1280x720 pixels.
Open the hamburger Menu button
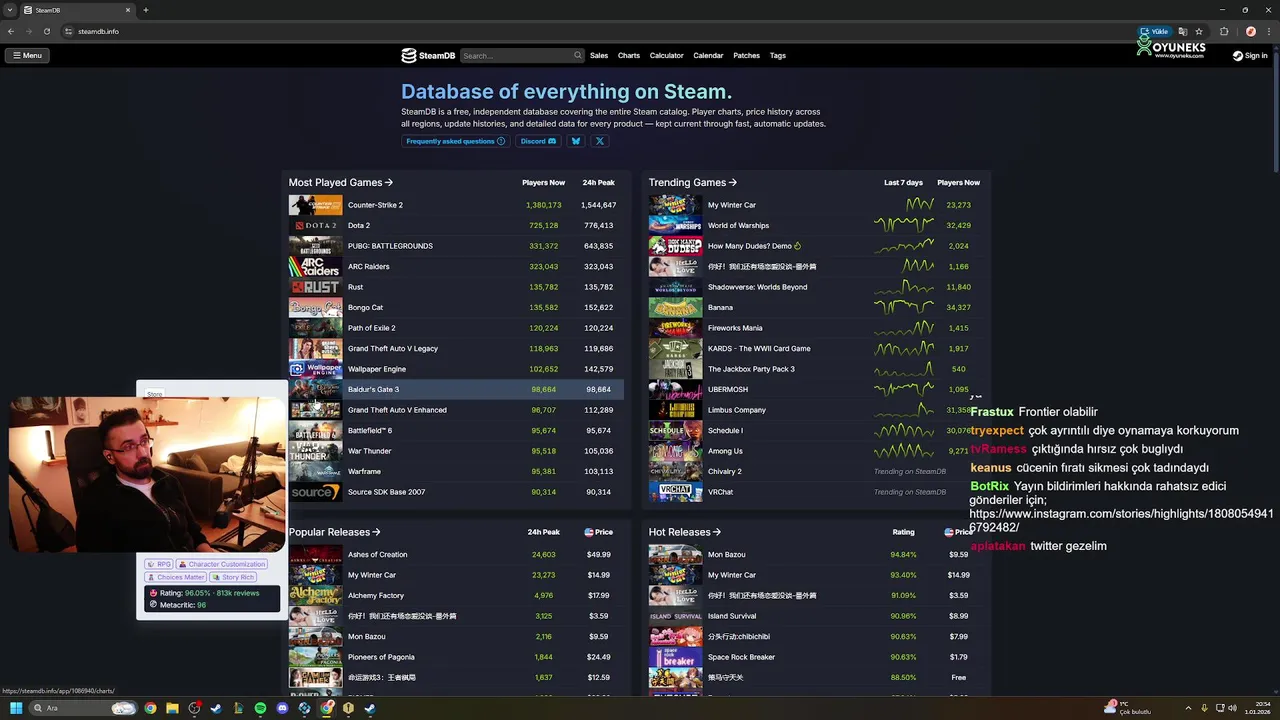point(27,56)
